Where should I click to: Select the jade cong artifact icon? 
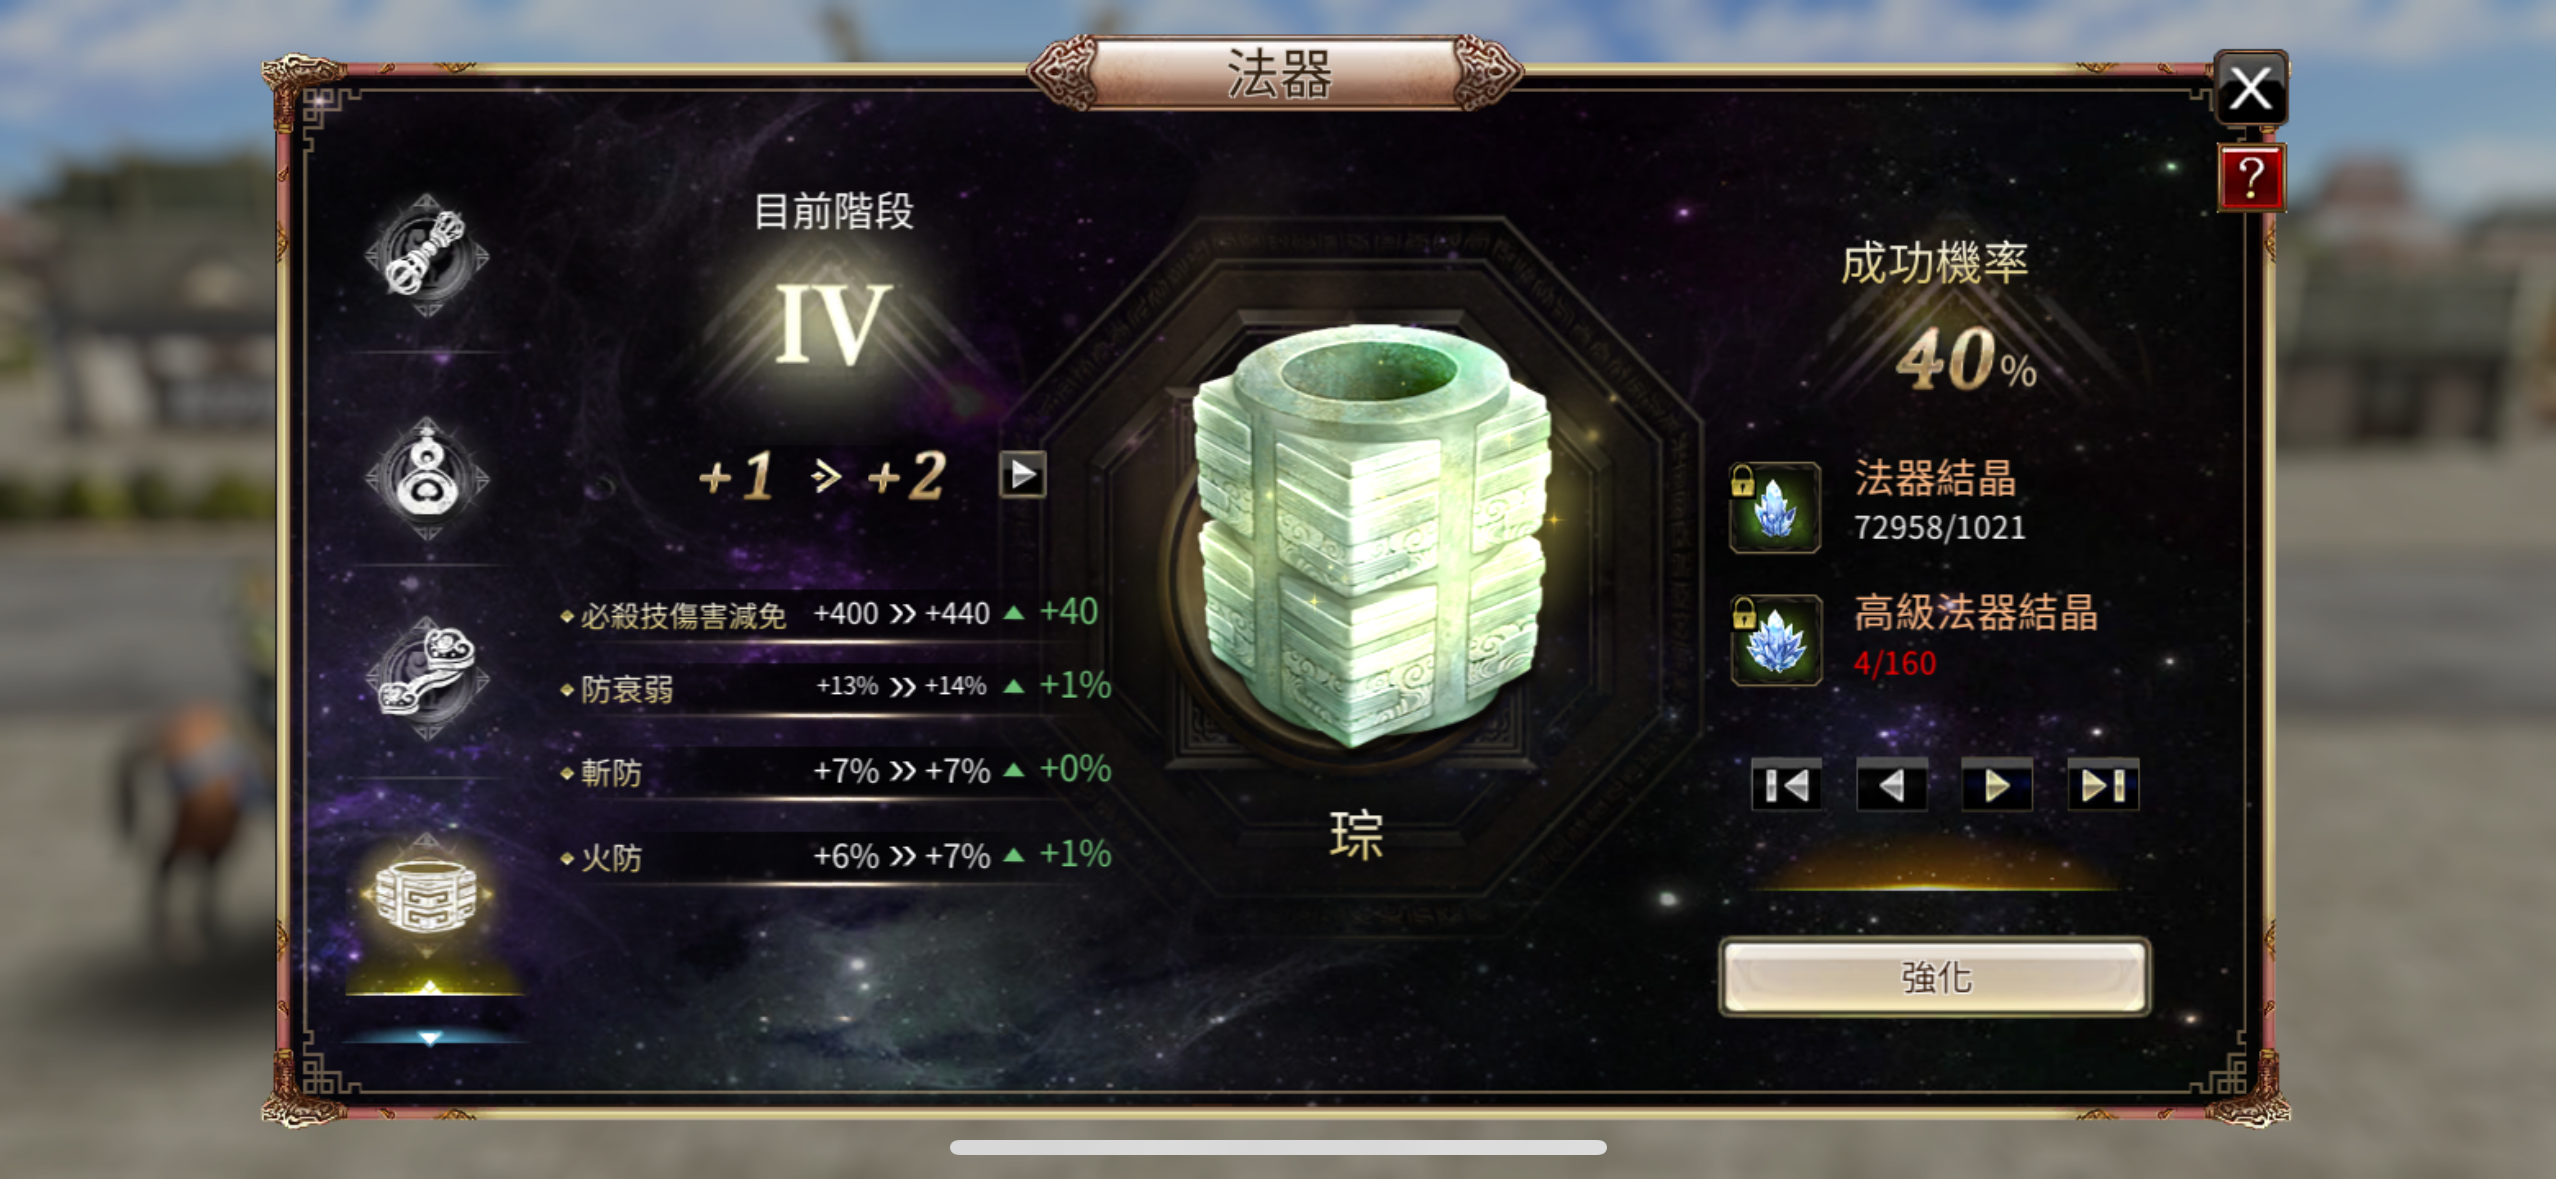click(427, 895)
